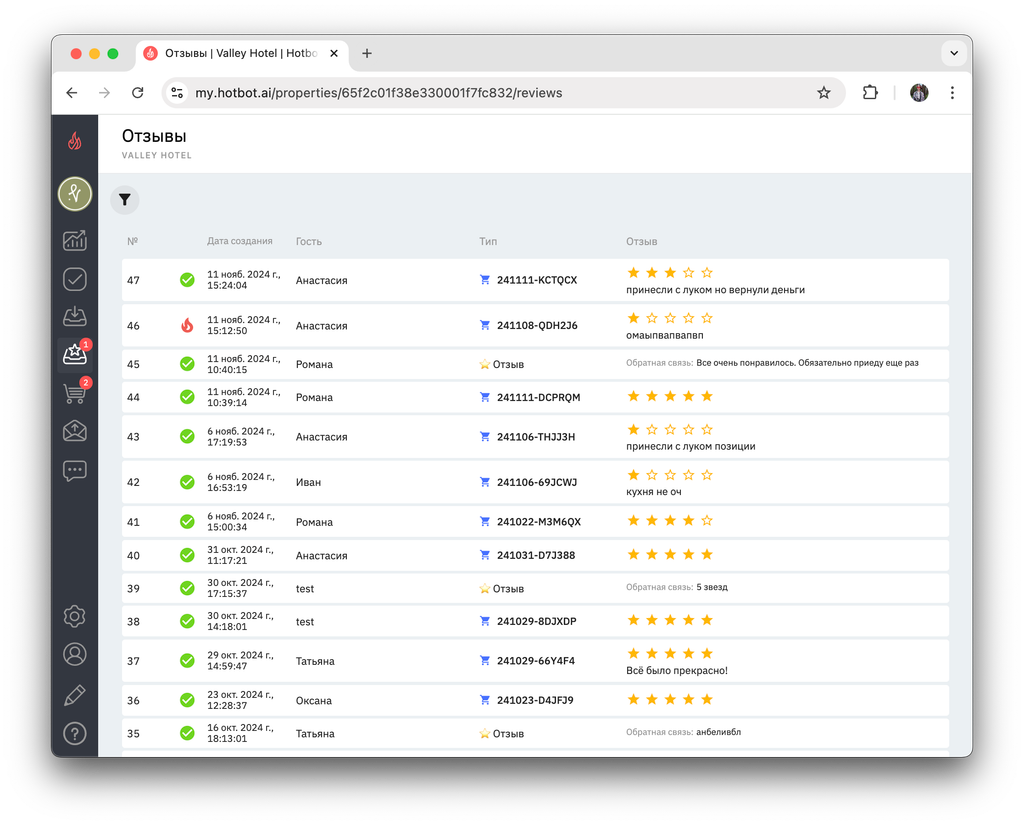Click the fire status icon of review 46
This screenshot has width=1024, height=825.
(187, 325)
